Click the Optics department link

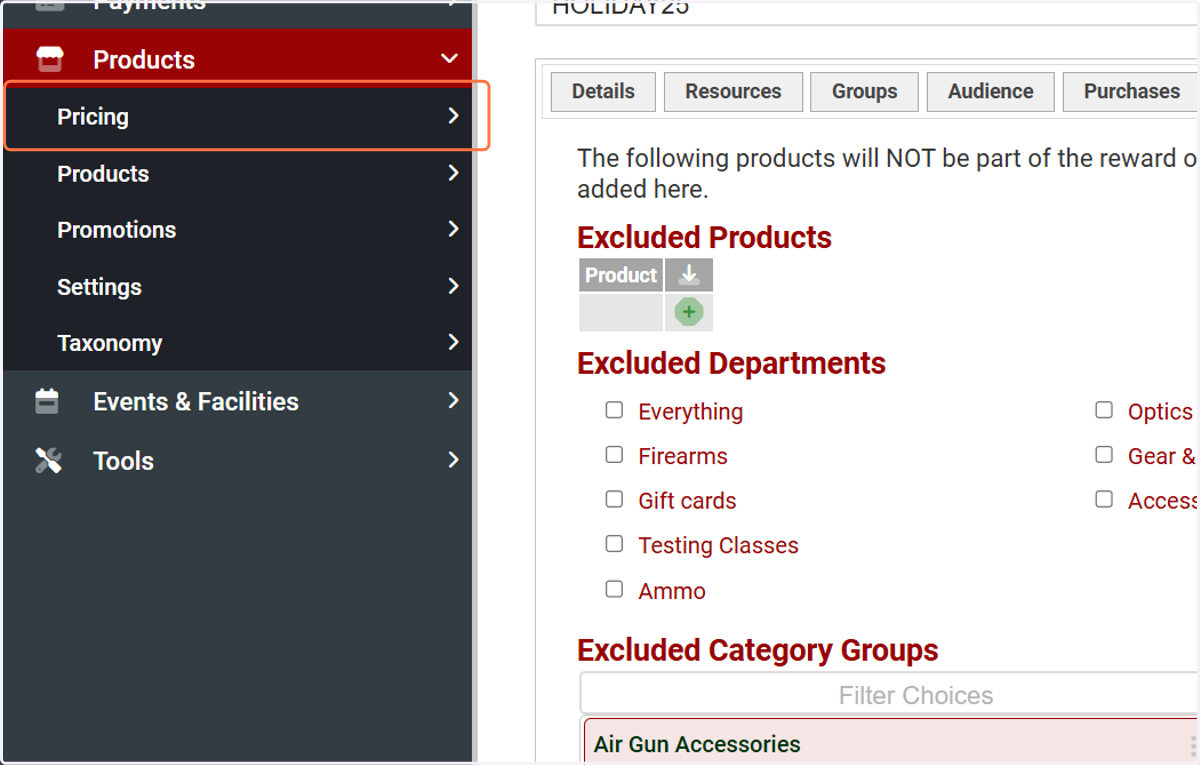(1160, 412)
